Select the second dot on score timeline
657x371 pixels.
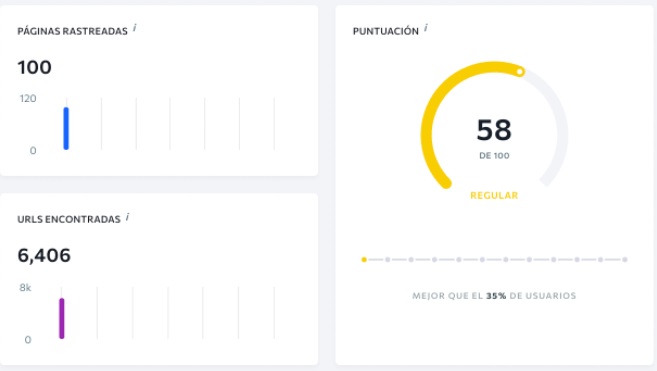tap(388, 259)
